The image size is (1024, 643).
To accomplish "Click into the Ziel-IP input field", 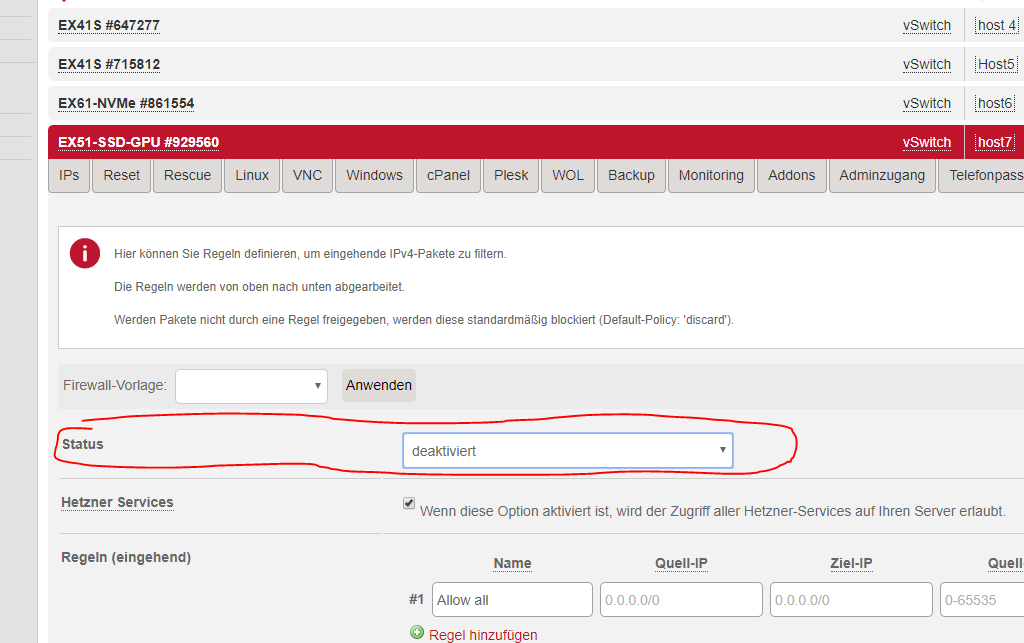I will point(851,600).
